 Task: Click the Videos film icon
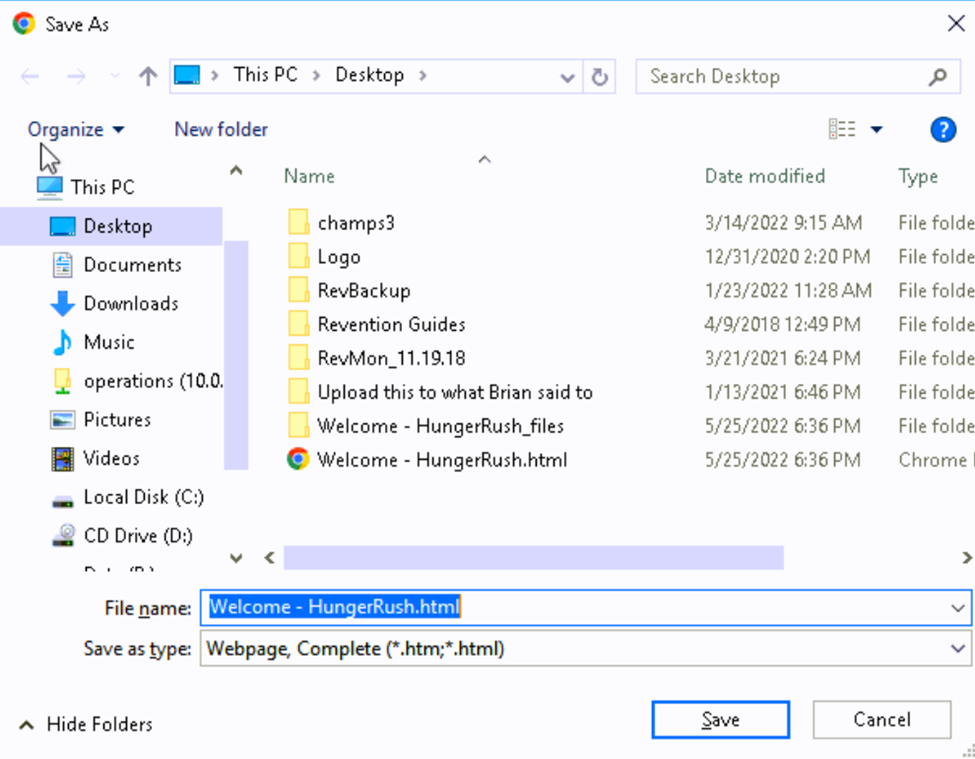(62, 459)
